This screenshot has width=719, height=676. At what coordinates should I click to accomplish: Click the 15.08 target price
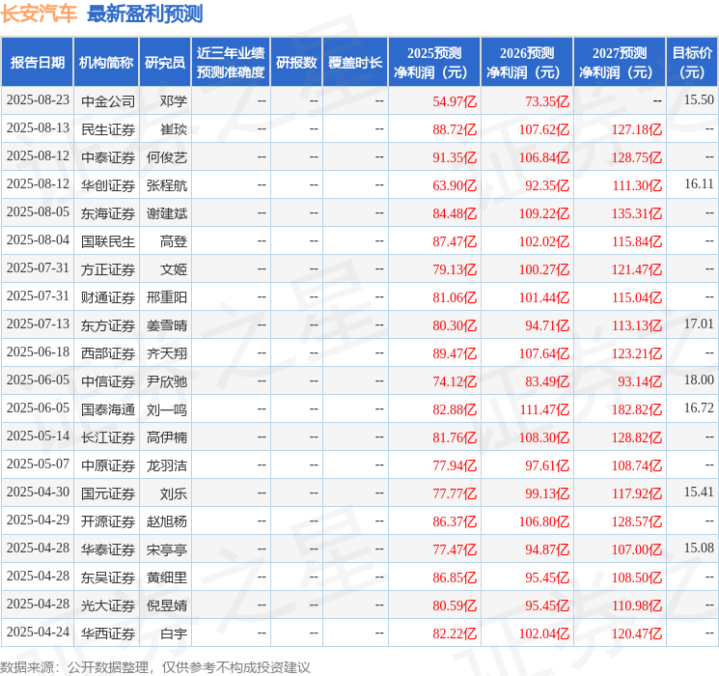(699, 549)
